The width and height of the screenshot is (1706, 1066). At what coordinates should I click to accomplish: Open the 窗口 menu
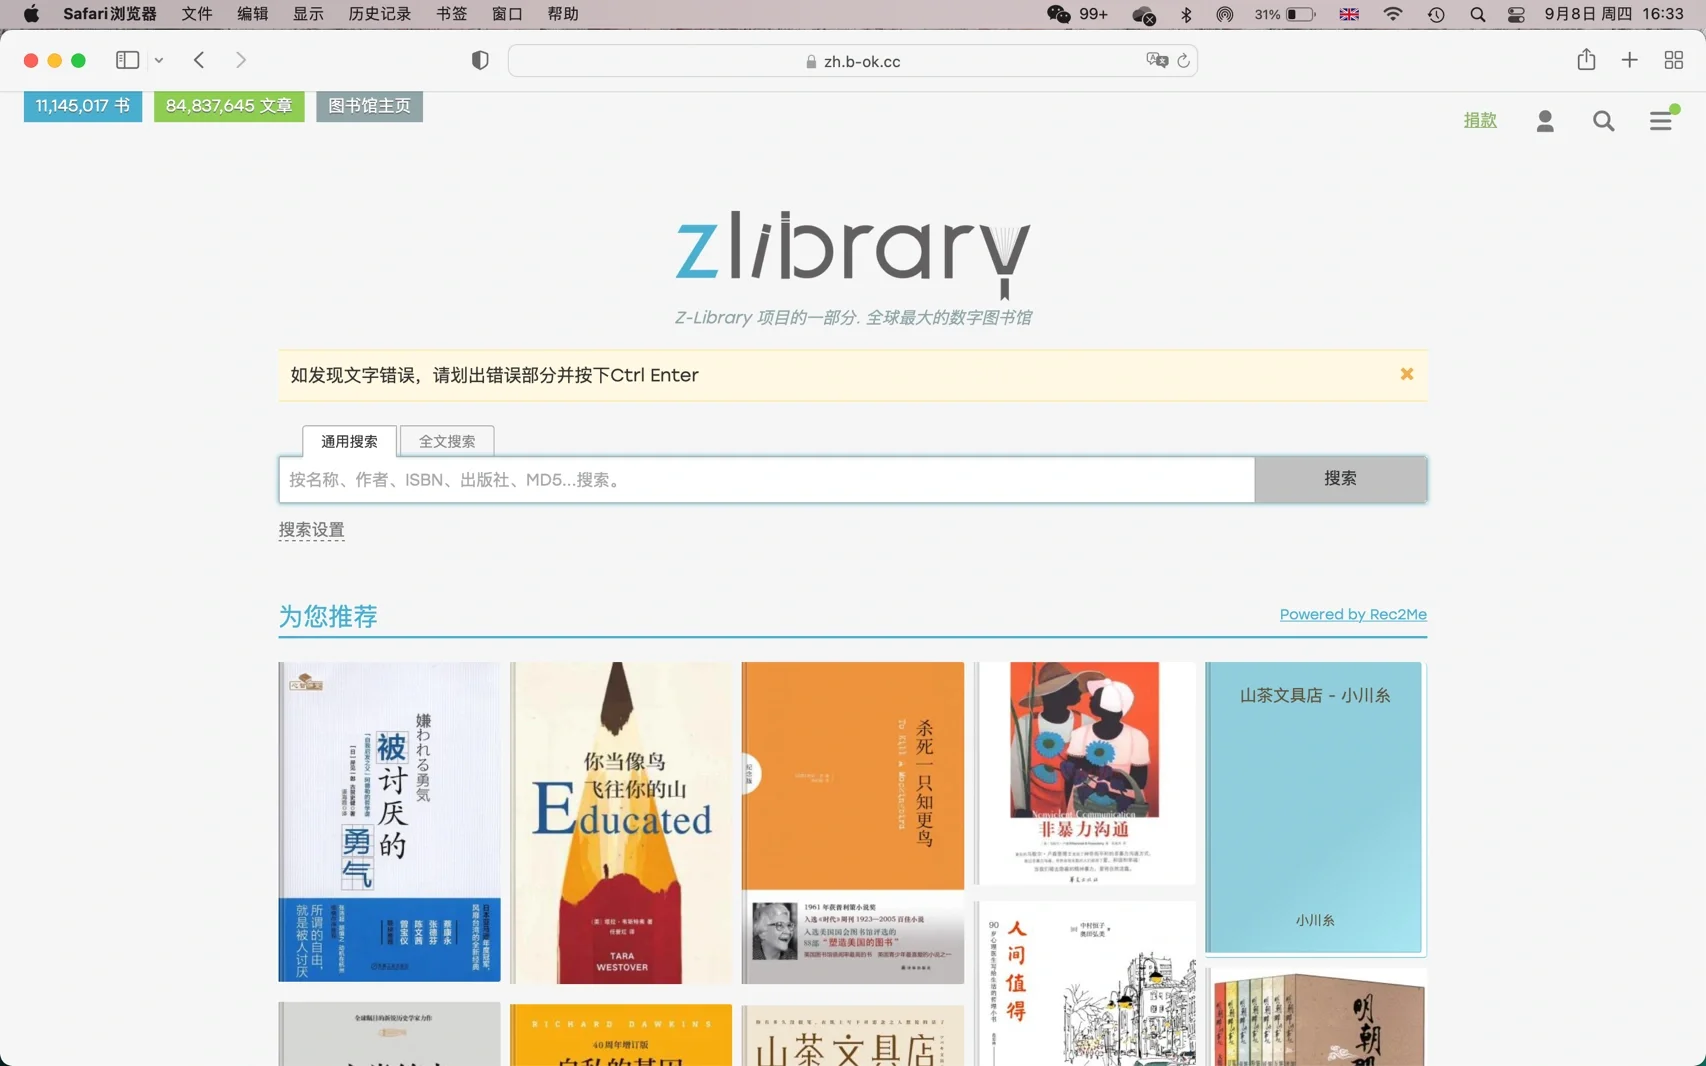(x=507, y=14)
